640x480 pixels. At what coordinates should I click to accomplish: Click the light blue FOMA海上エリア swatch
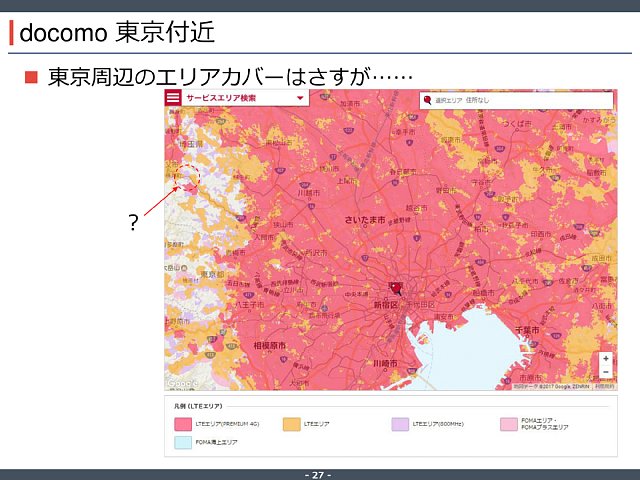tap(183, 442)
